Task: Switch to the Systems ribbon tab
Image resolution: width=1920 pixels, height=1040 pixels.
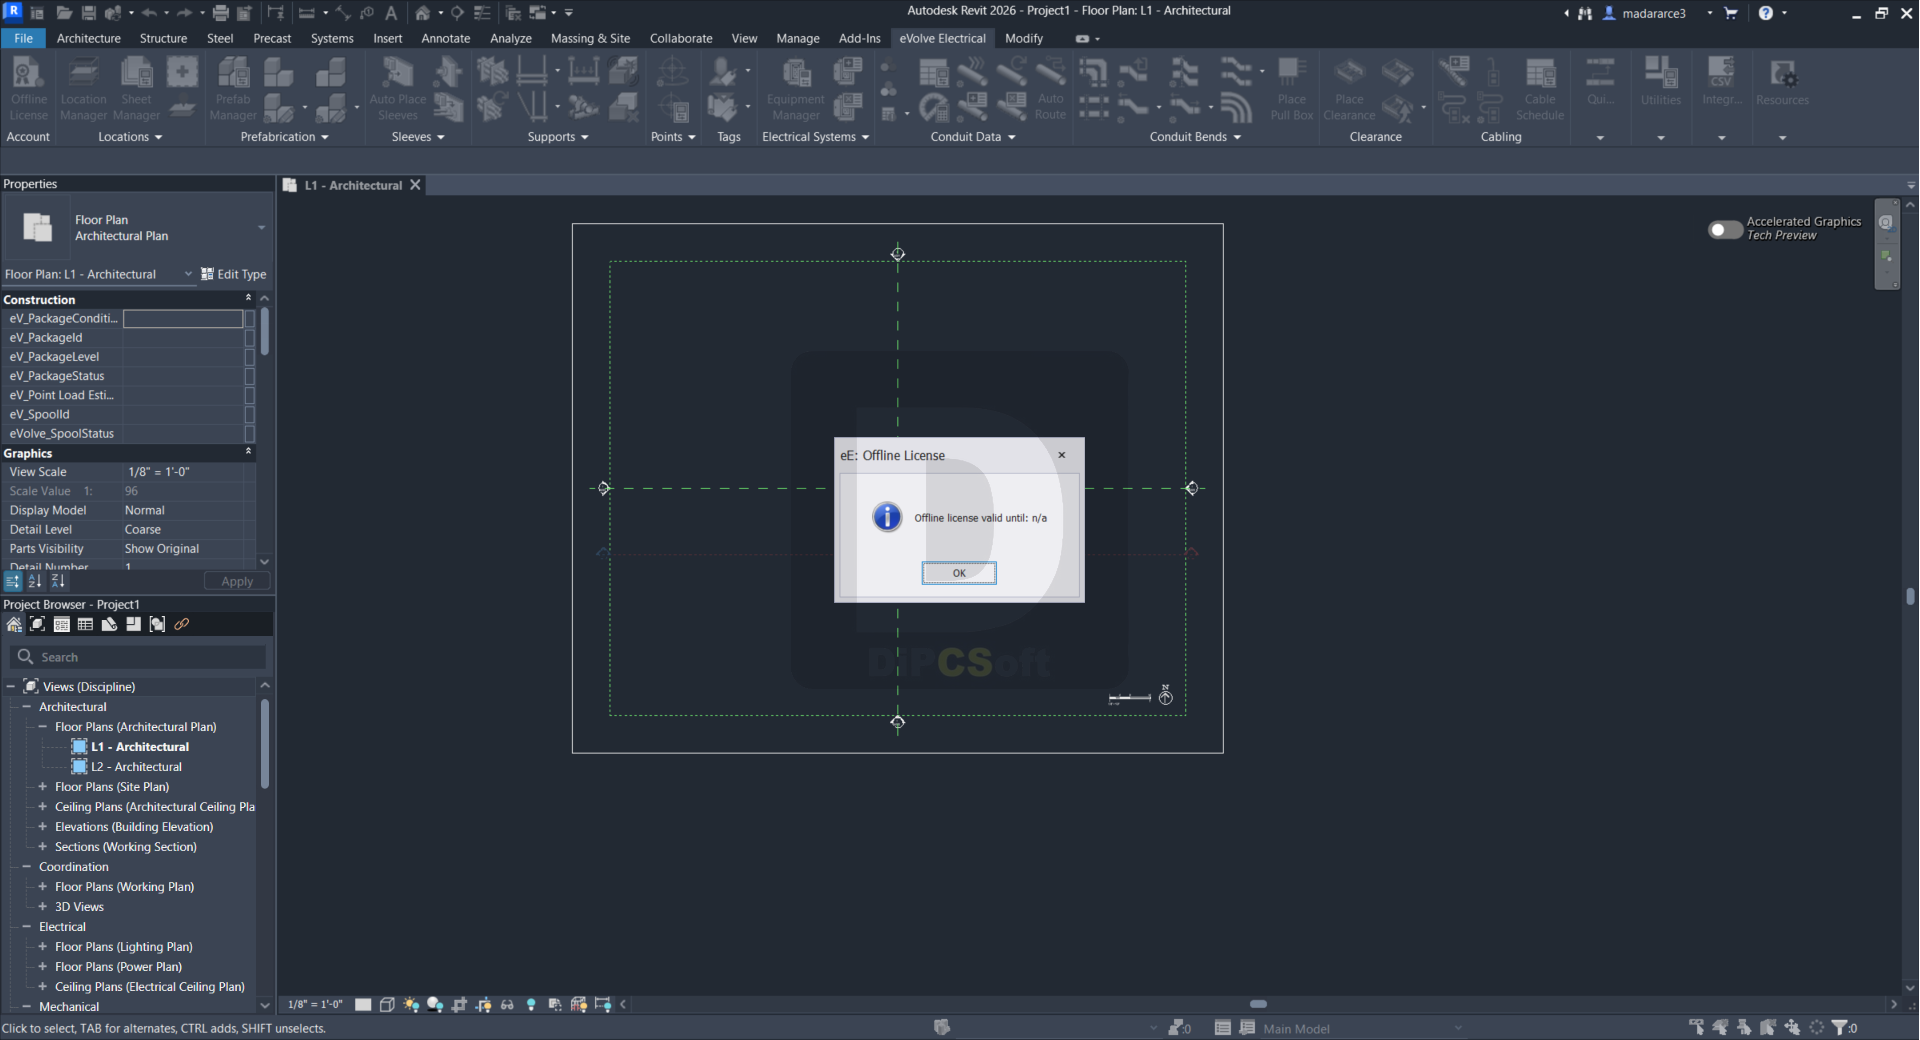Action: (x=332, y=38)
